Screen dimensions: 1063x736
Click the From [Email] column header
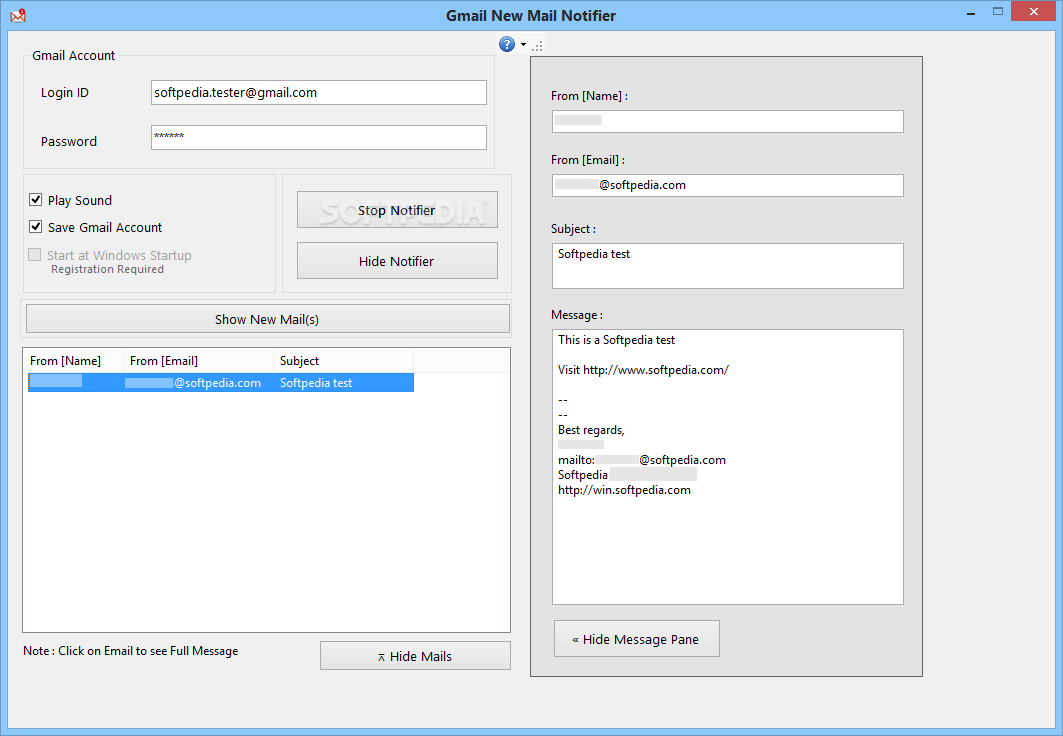[x=198, y=361]
